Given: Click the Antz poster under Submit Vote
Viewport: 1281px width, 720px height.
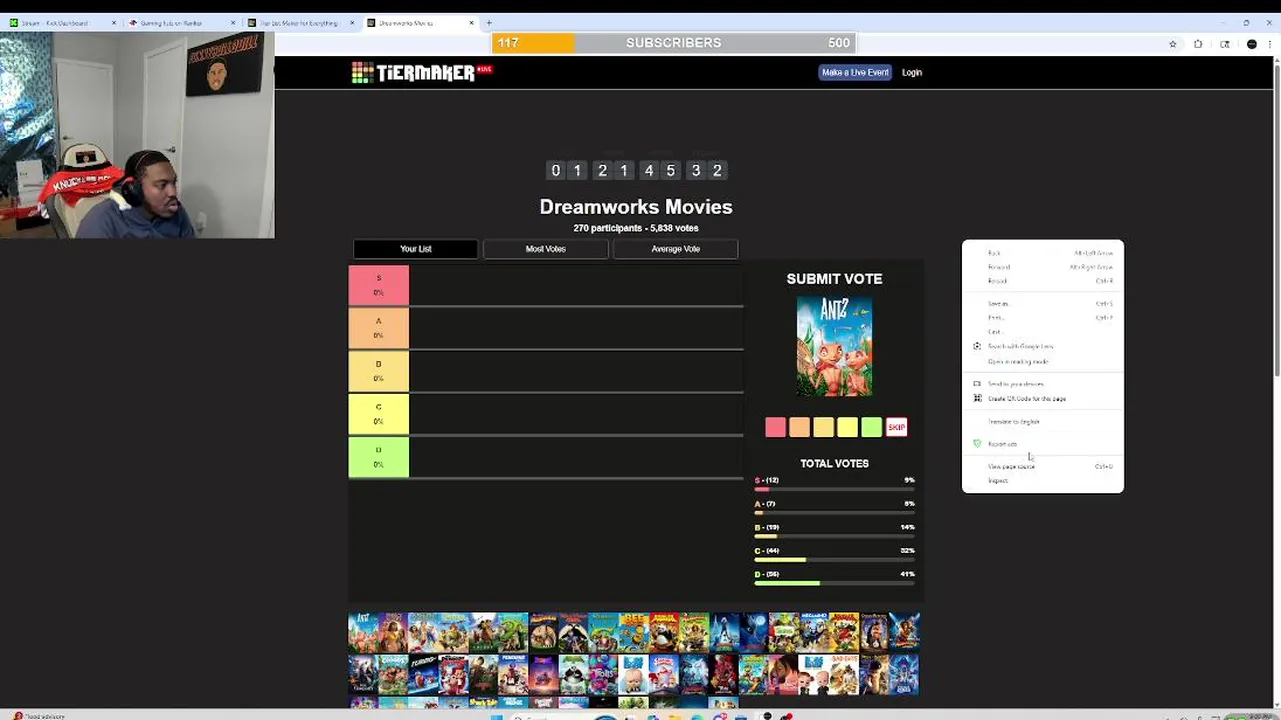Looking at the screenshot, I should 834,346.
